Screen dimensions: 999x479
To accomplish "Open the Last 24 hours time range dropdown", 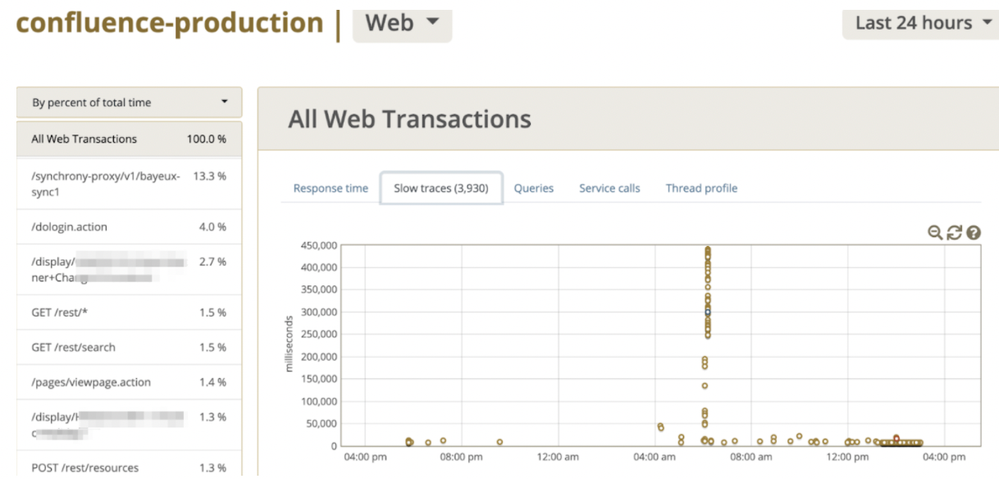I will pos(921,23).
